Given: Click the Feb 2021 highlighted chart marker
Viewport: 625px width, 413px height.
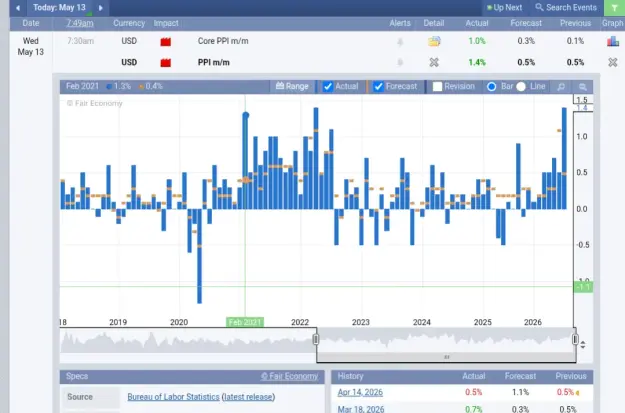Looking at the screenshot, I should (245, 322).
